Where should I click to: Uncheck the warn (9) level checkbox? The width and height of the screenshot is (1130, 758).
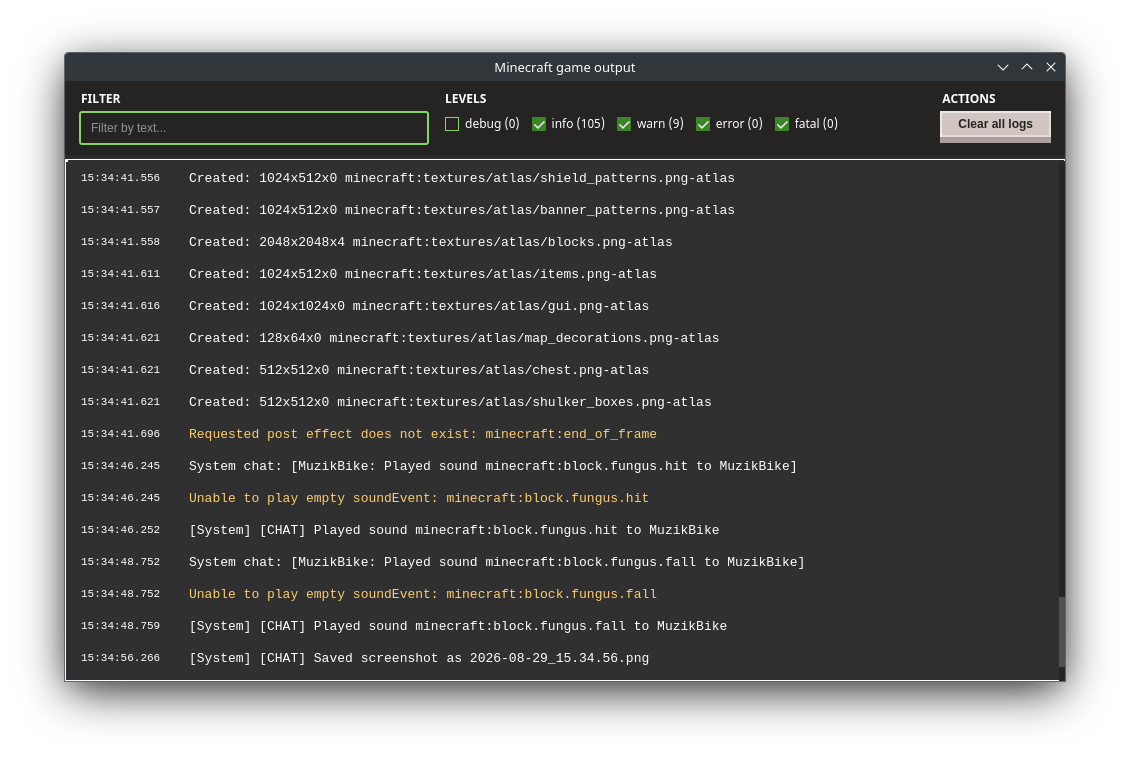624,124
